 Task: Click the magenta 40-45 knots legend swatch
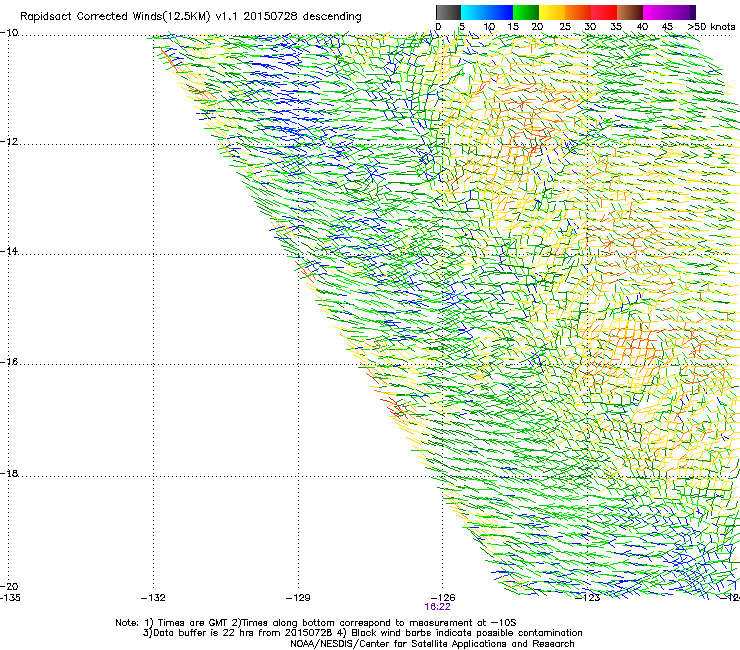coord(656,12)
